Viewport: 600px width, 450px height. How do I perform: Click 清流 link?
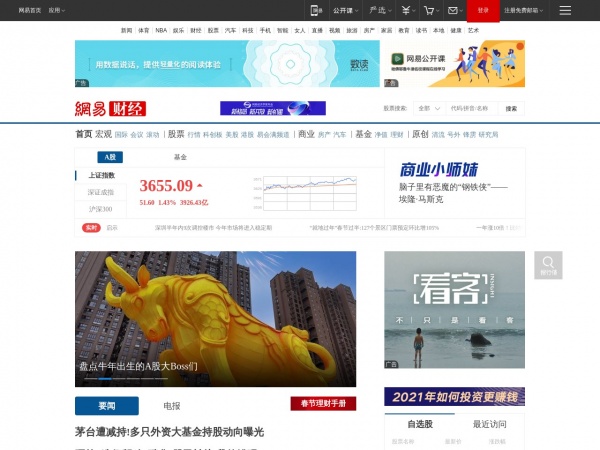pos(438,135)
